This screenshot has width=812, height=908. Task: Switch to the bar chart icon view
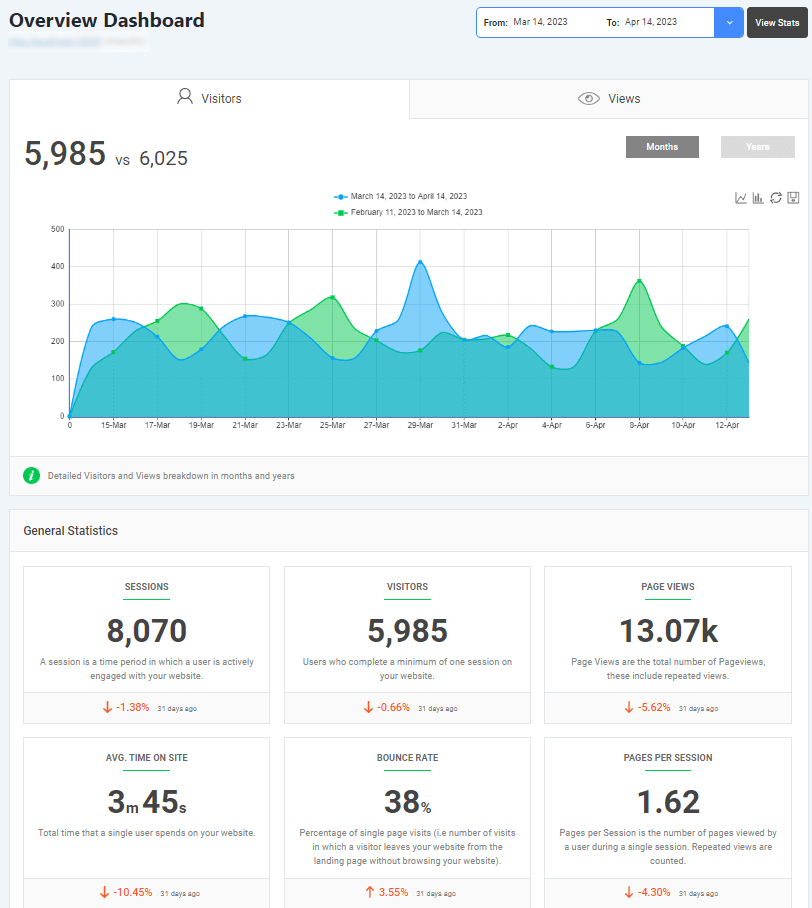[758, 198]
